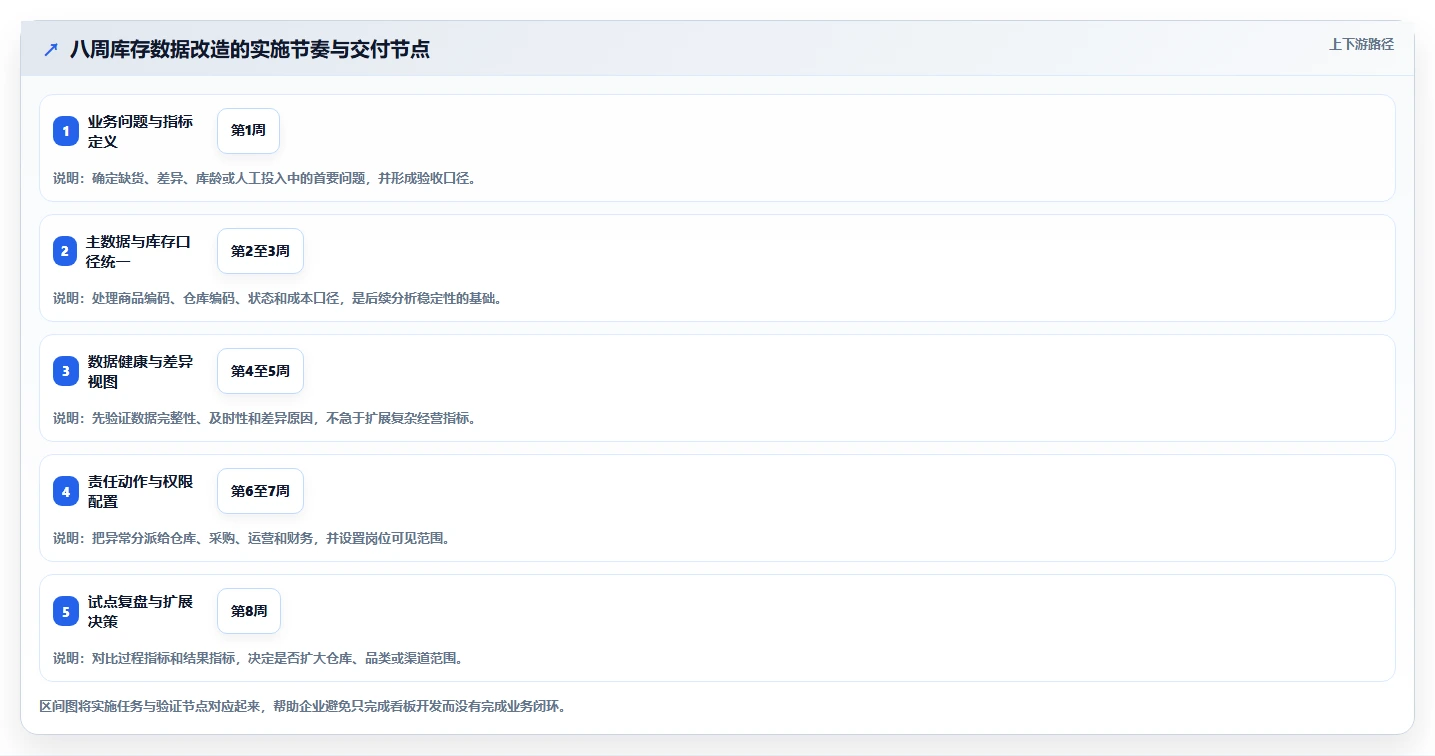Viewport: 1435px width, 756px height.
Task: Click the 主数据与库存口径统一 step title
Action: tap(139, 251)
